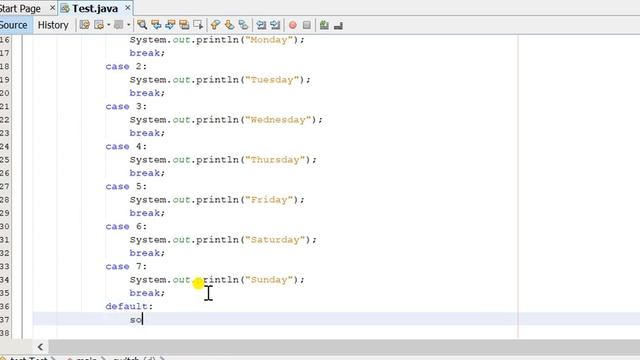This screenshot has height=360, width=640.
Task: Click the println("Thursday") line
Action: 223,160
